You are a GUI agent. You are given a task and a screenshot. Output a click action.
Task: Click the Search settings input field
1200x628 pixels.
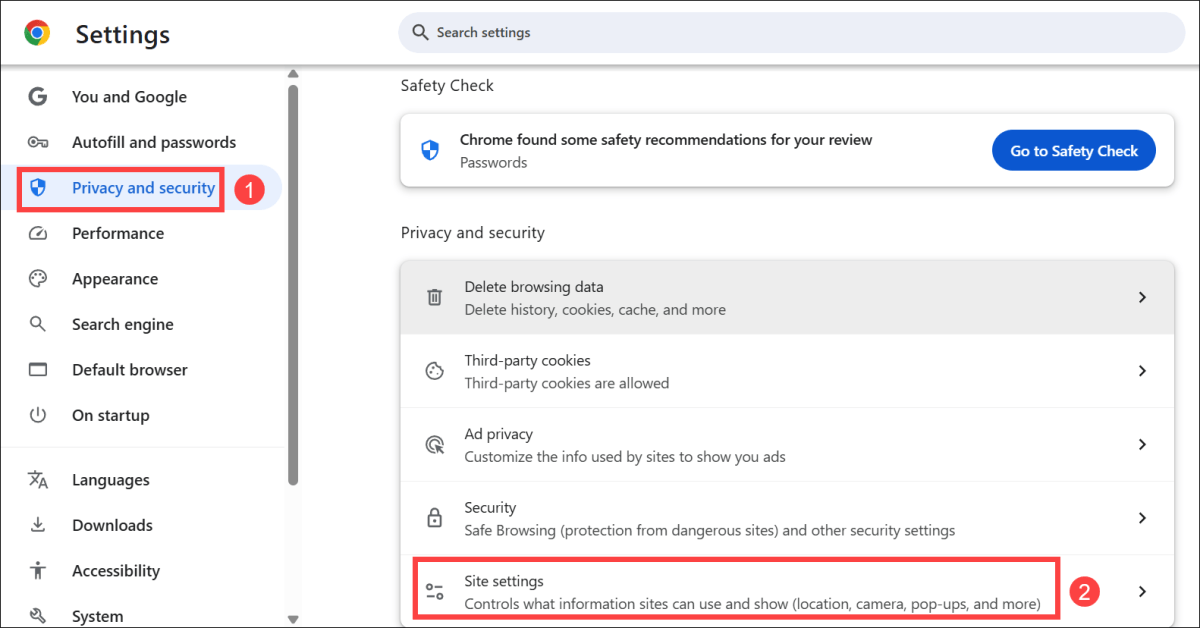[x=790, y=33]
